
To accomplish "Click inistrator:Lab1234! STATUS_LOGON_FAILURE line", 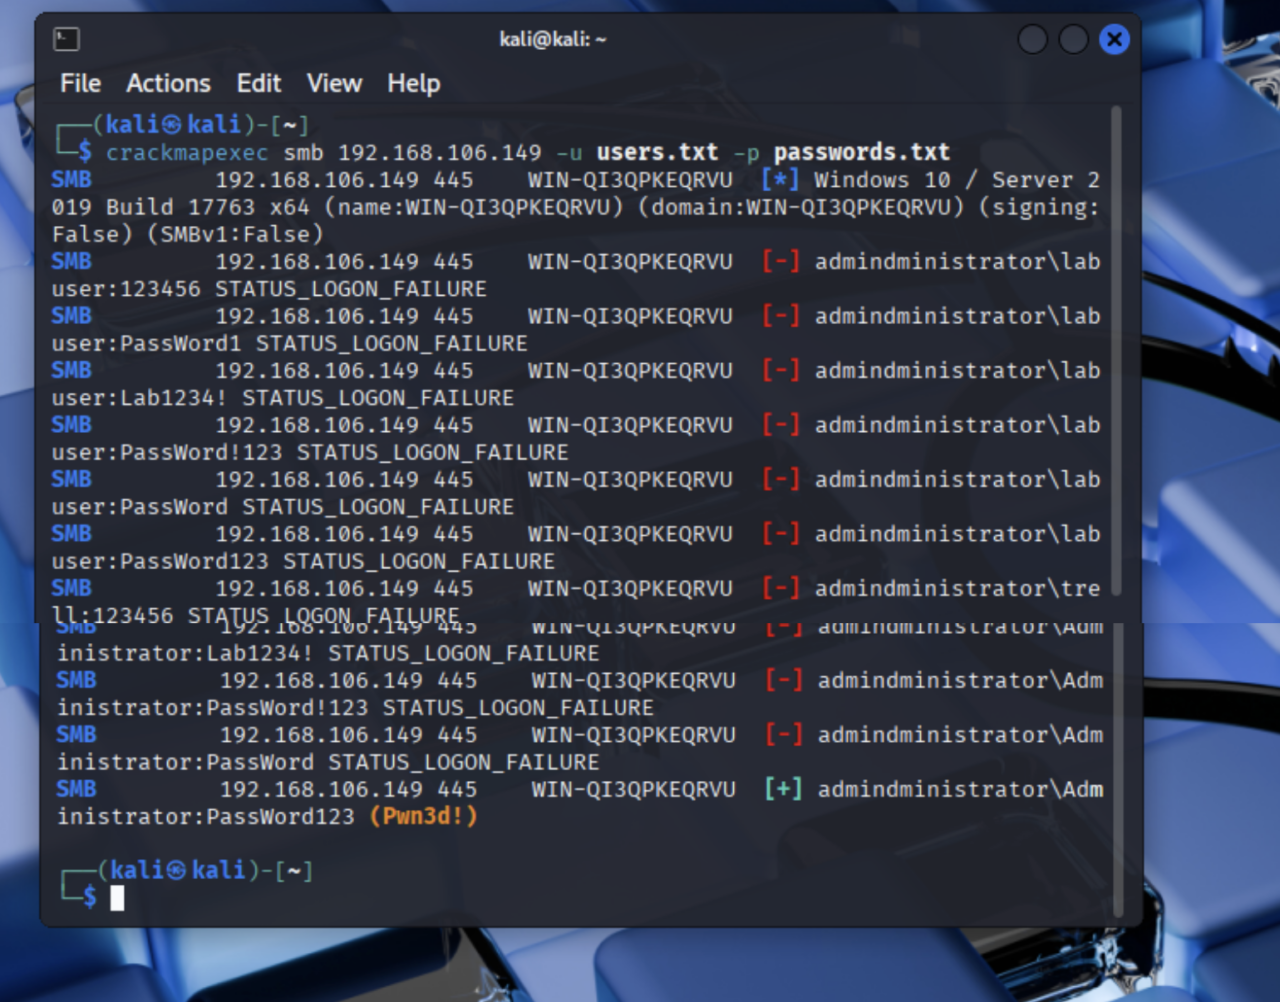I will point(328,653).
